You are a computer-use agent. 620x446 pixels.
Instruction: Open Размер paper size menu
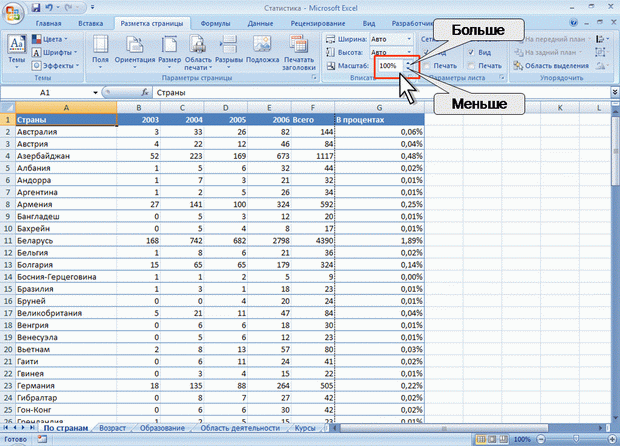pos(169,52)
